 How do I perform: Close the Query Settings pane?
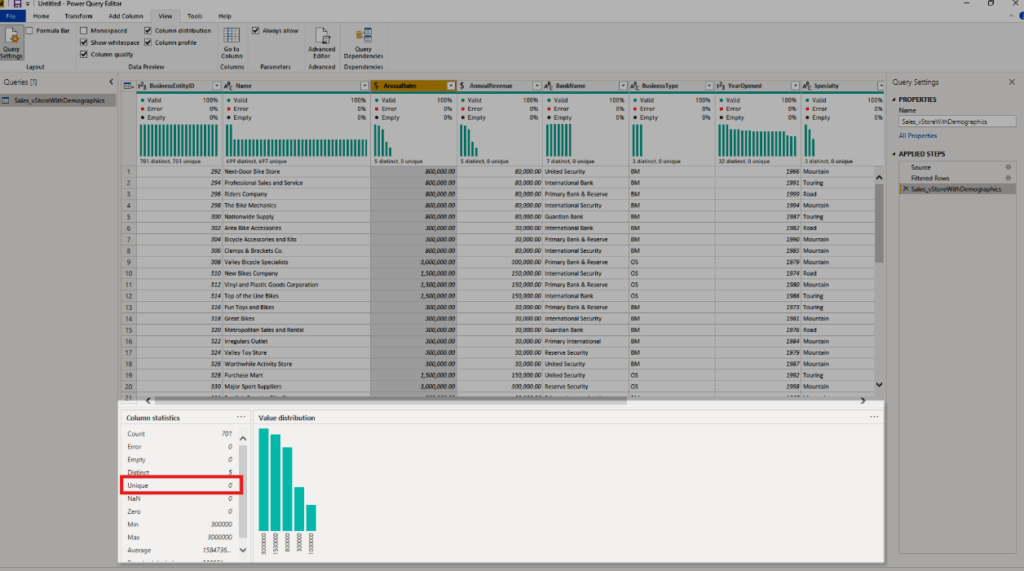(1011, 82)
